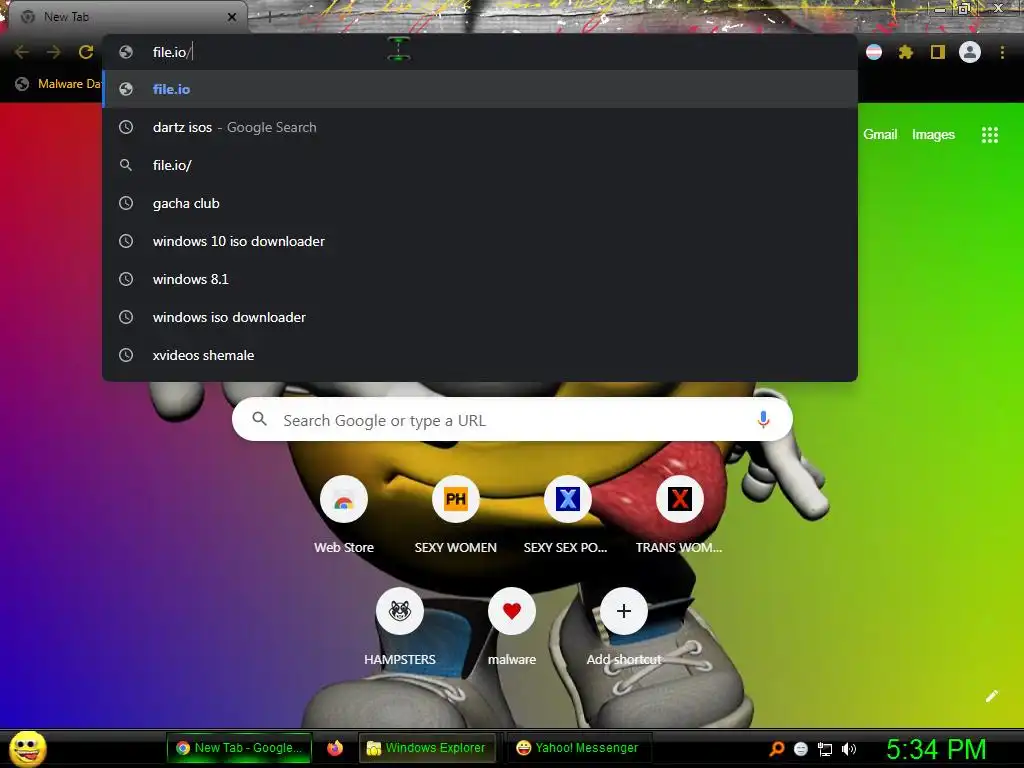Open the Chrome profile avatar

(x=970, y=52)
